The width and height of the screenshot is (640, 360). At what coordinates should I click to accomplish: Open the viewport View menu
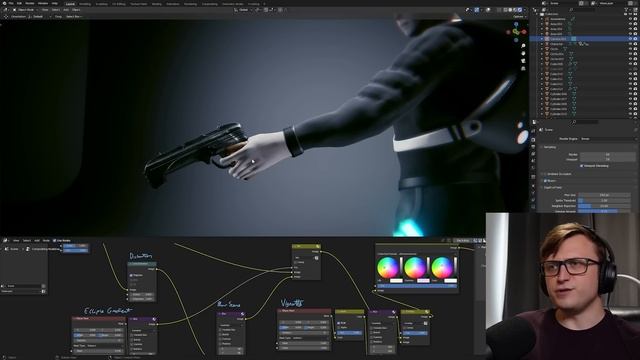coord(45,9)
